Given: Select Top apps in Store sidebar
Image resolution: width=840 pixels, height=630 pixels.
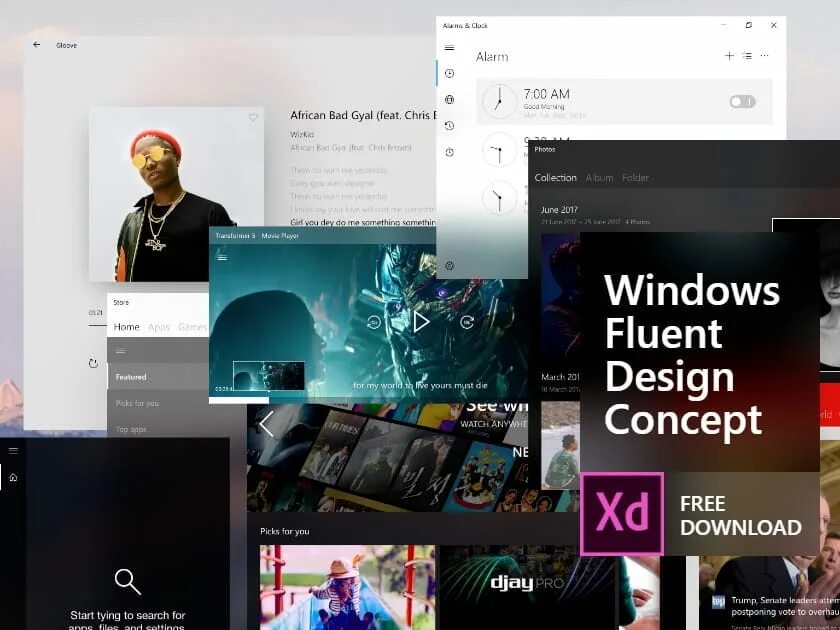Looking at the screenshot, I should [159, 429].
